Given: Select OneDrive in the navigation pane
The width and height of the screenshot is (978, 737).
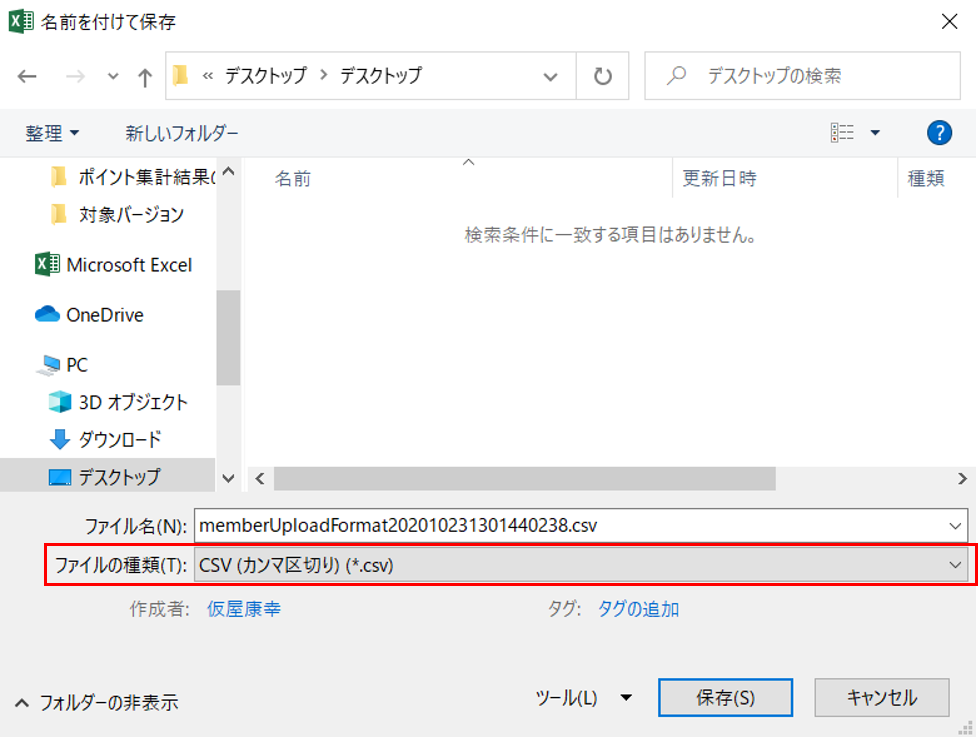Looking at the screenshot, I should 104,315.
